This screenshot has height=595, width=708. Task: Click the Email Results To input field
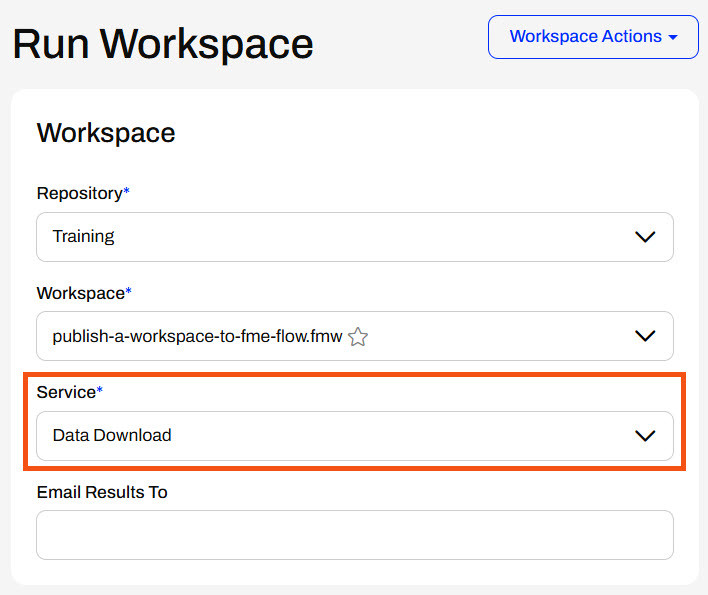click(x=354, y=535)
